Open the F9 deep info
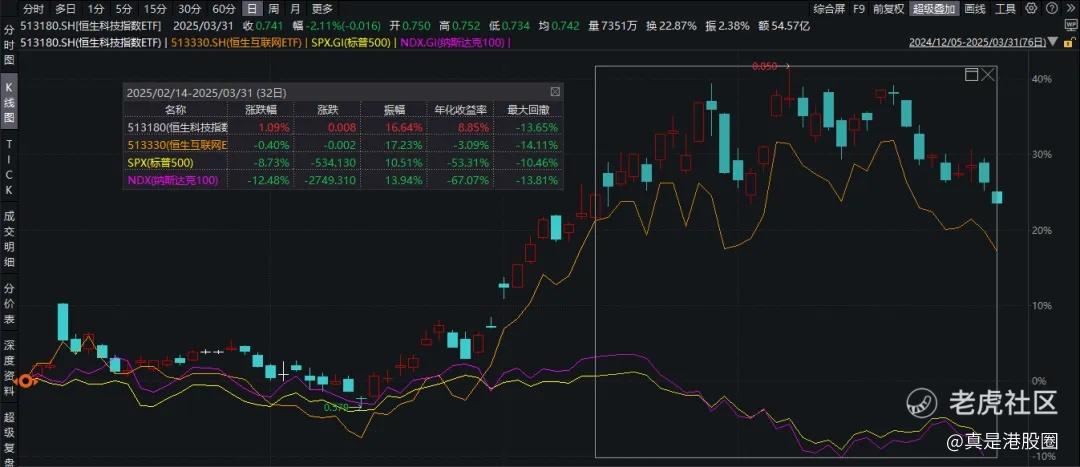 858,9
